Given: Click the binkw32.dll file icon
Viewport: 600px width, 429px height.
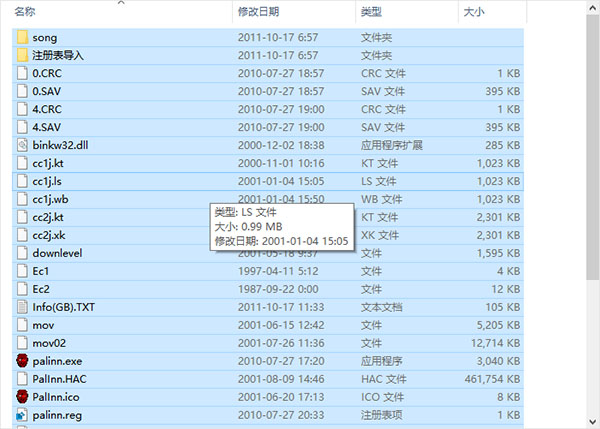Looking at the screenshot, I should 23,145.
